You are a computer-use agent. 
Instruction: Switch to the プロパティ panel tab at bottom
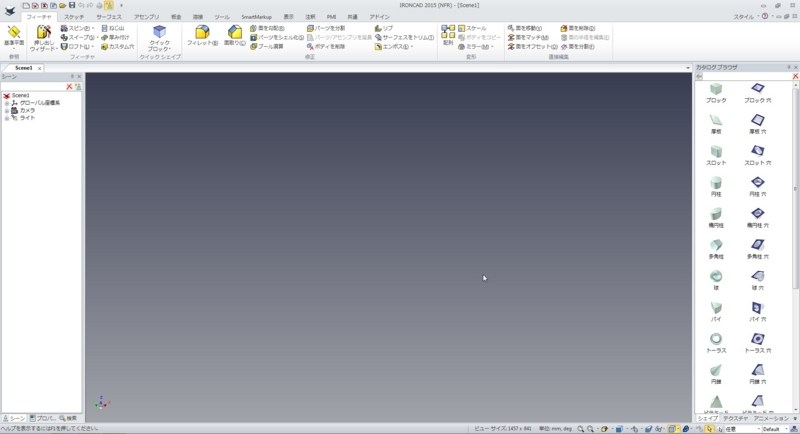(x=43, y=418)
